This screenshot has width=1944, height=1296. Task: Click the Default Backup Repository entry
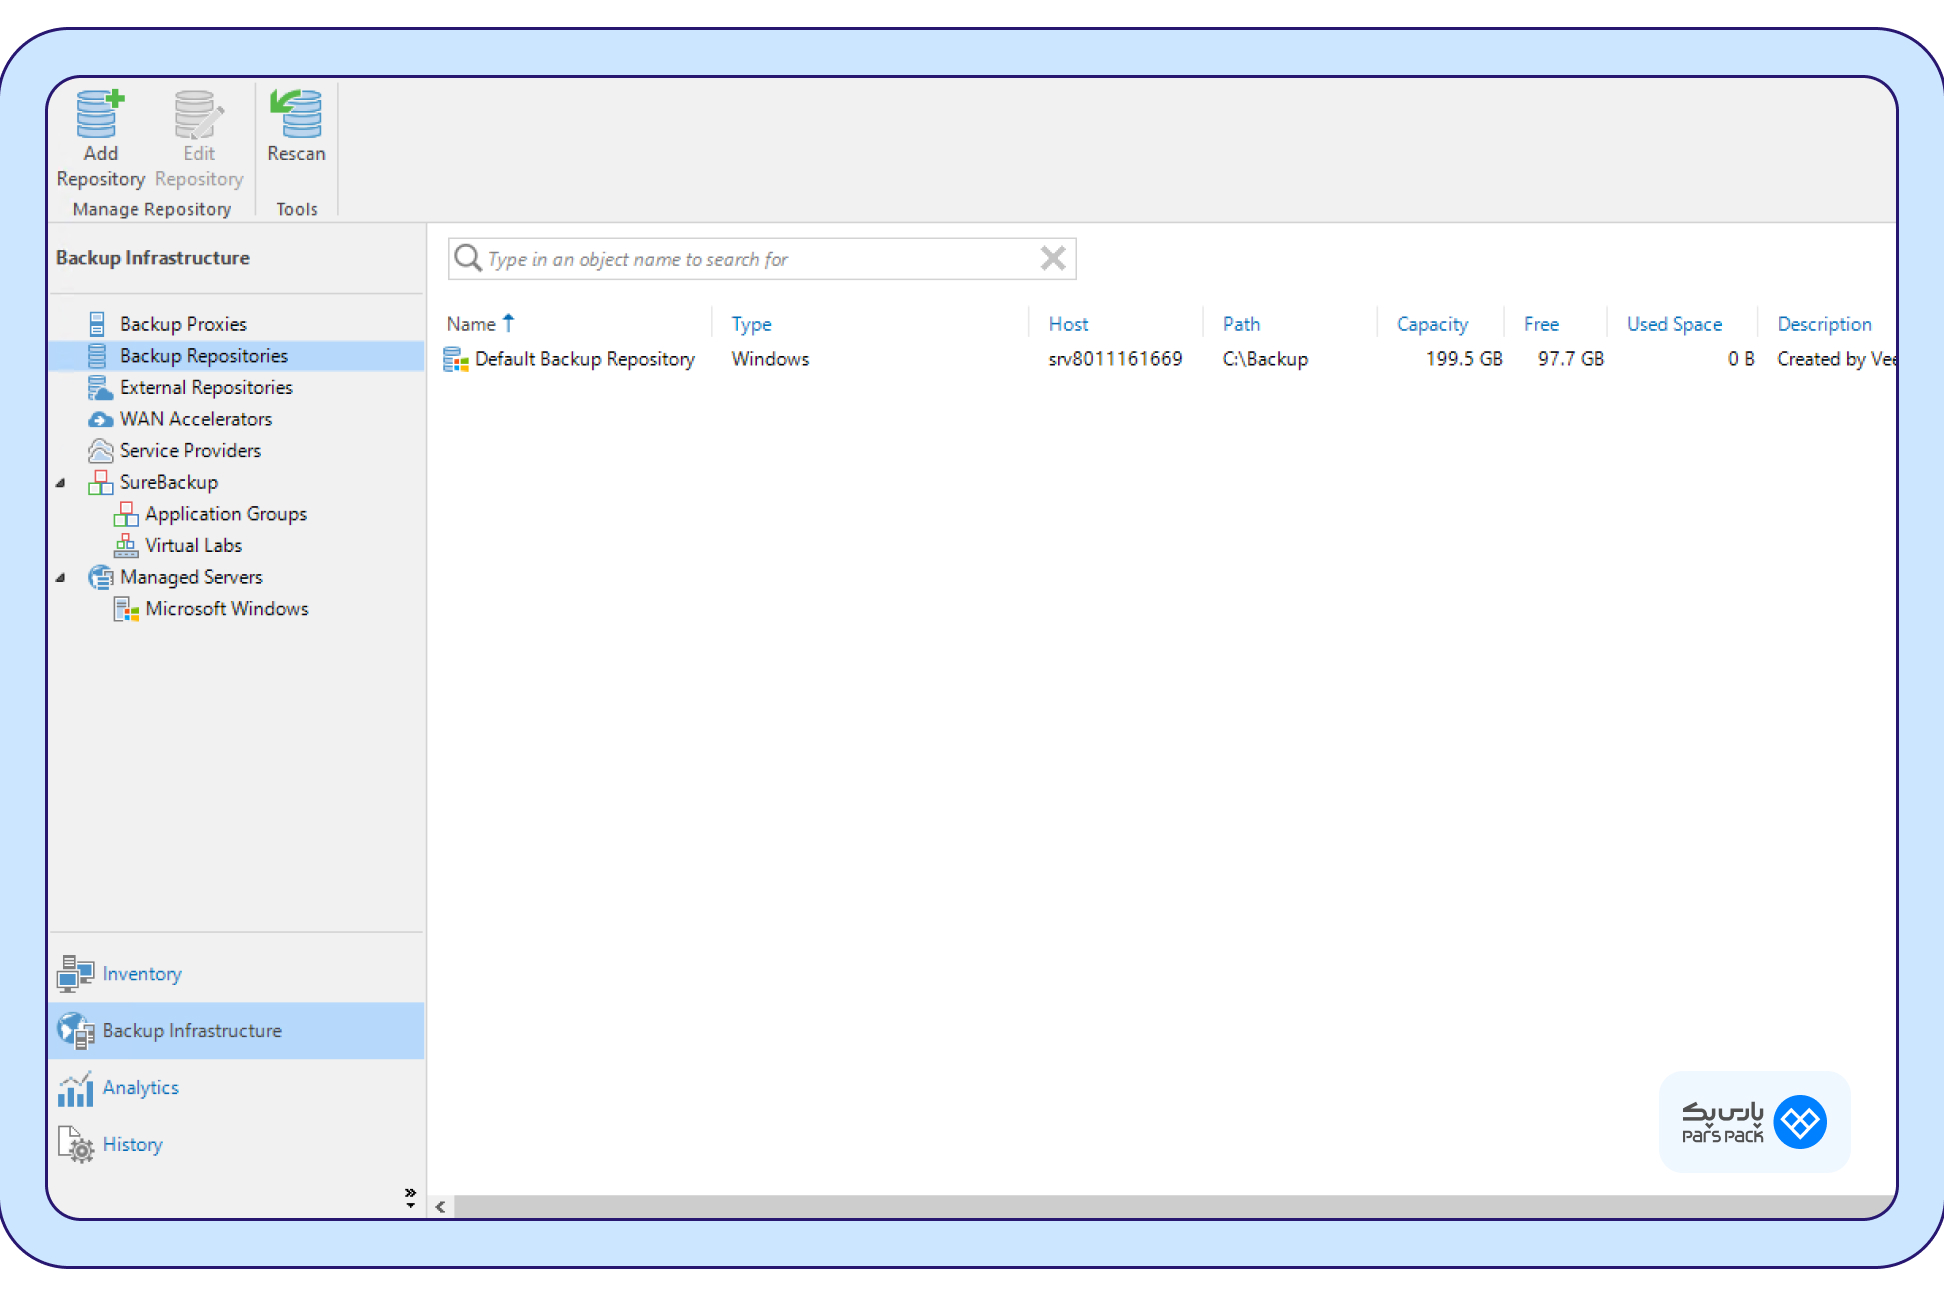(x=584, y=359)
